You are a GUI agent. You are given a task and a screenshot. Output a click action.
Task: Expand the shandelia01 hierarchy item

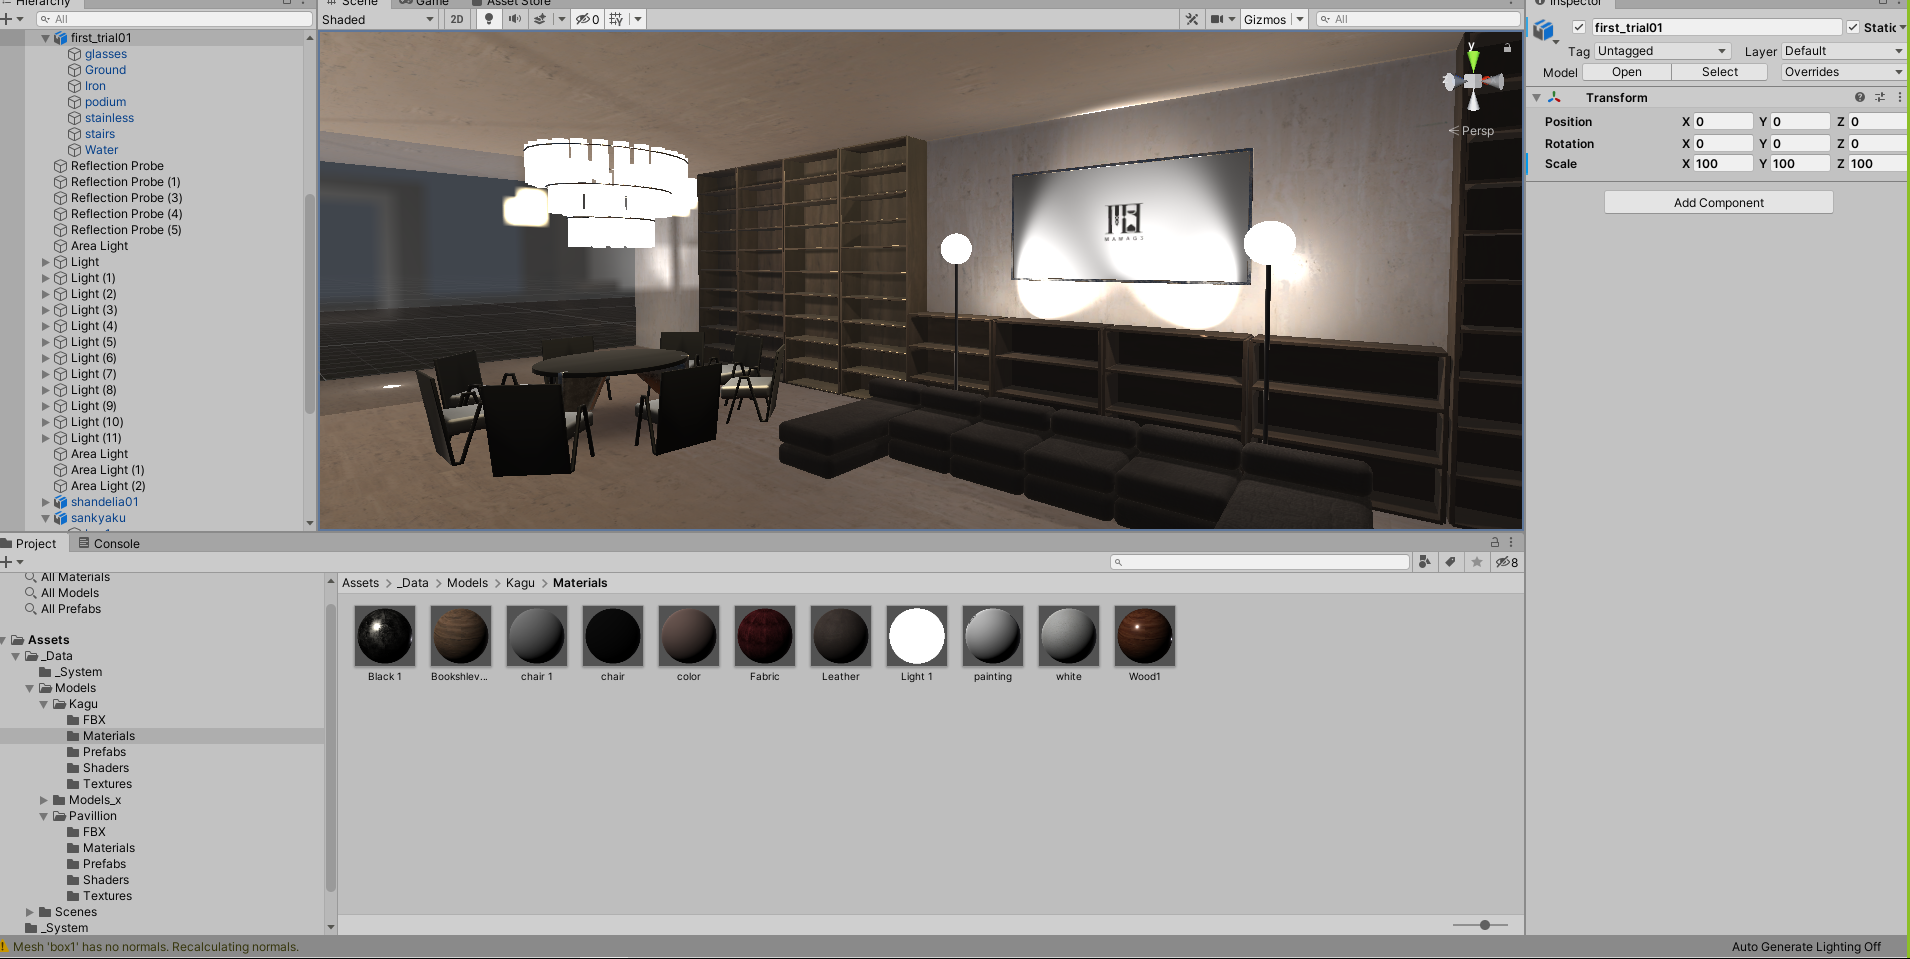(x=45, y=502)
